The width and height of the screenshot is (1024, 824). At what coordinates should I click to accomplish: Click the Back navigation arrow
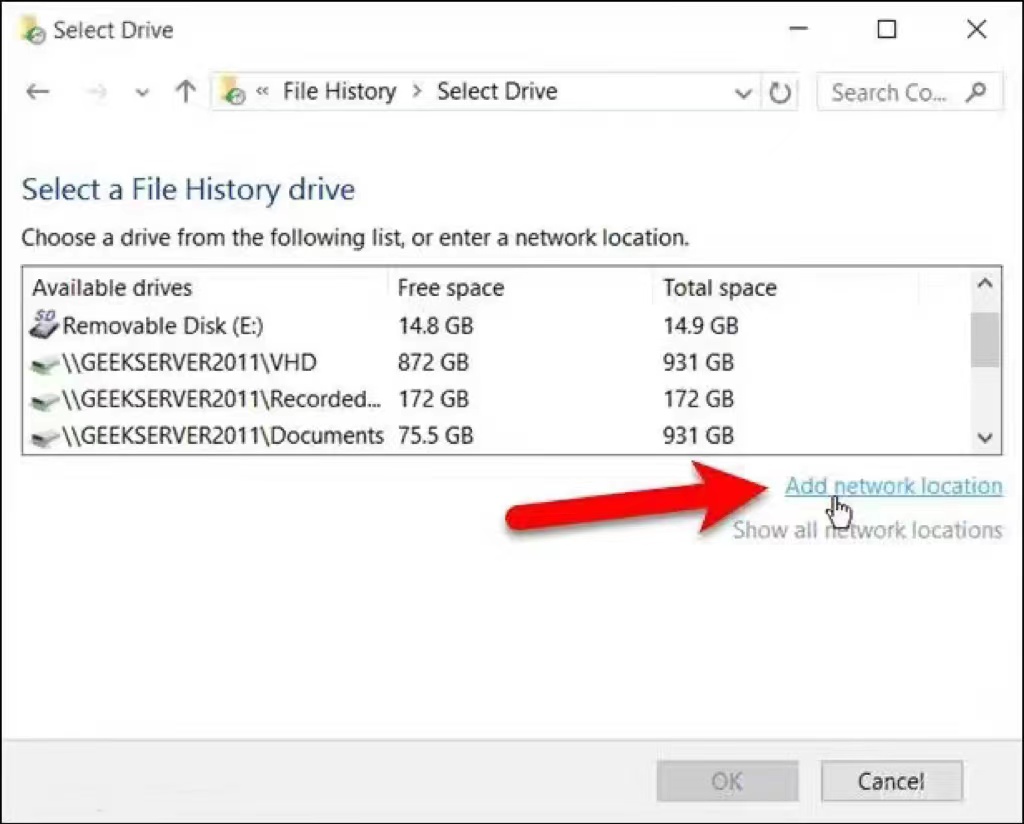(x=37, y=92)
